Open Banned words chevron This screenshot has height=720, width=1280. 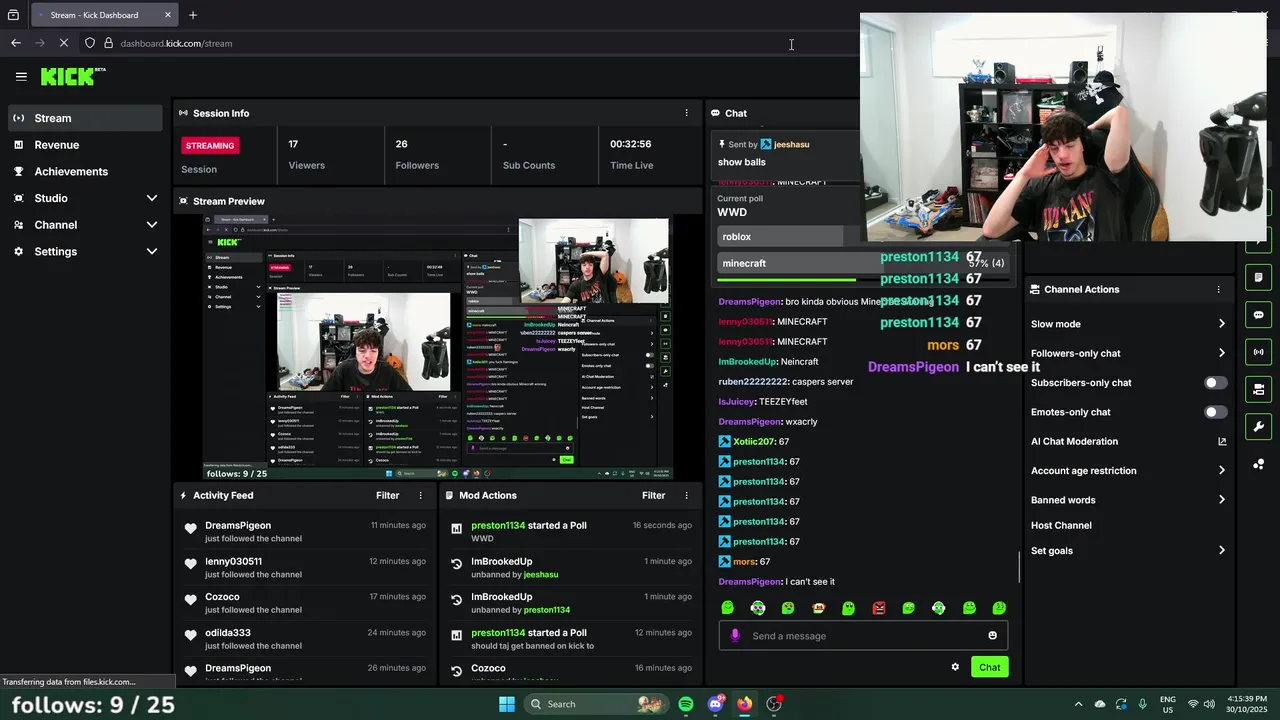(x=1221, y=500)
